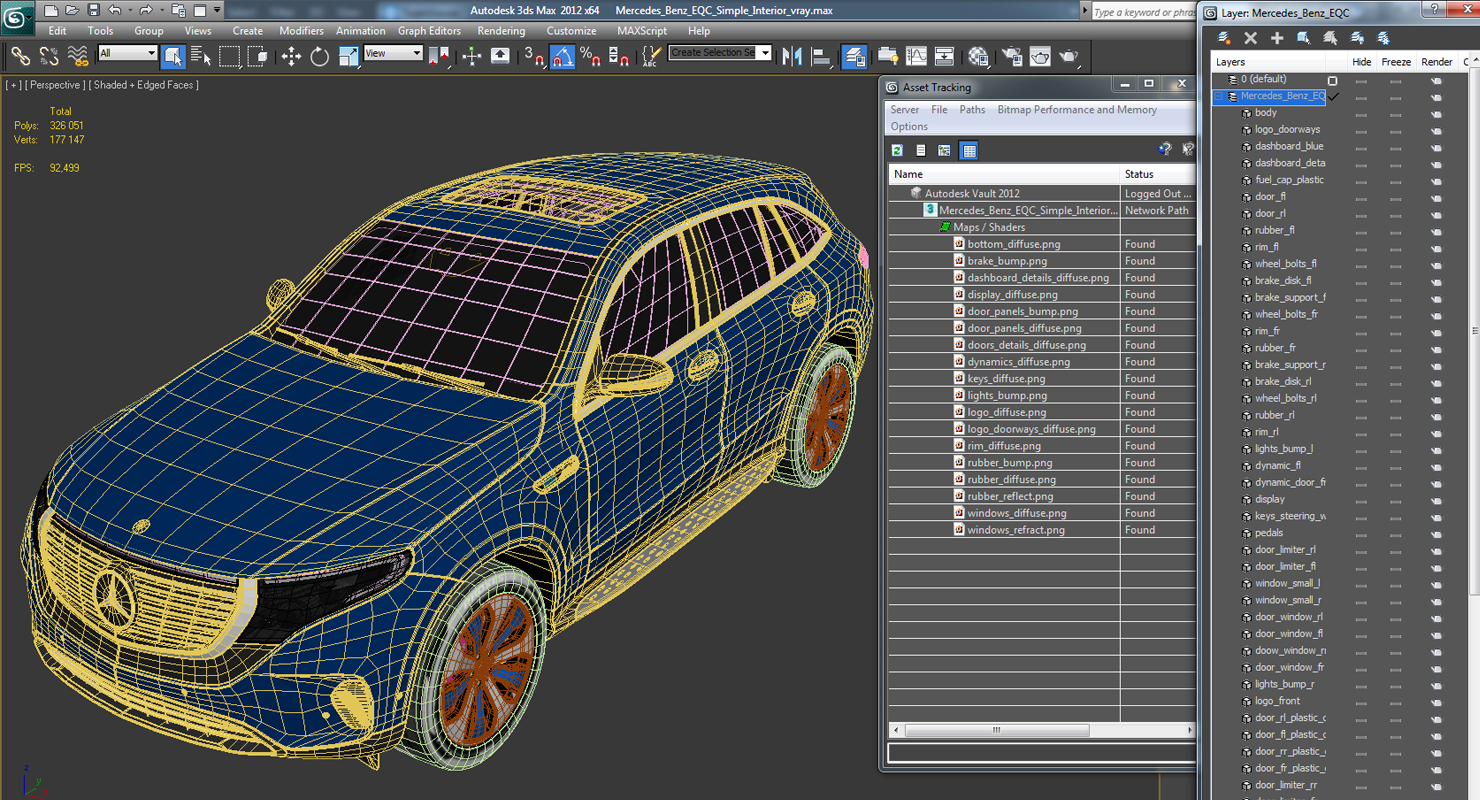Activate the Select Object tool
The image size is (1480, 800).
coord(172,56)
